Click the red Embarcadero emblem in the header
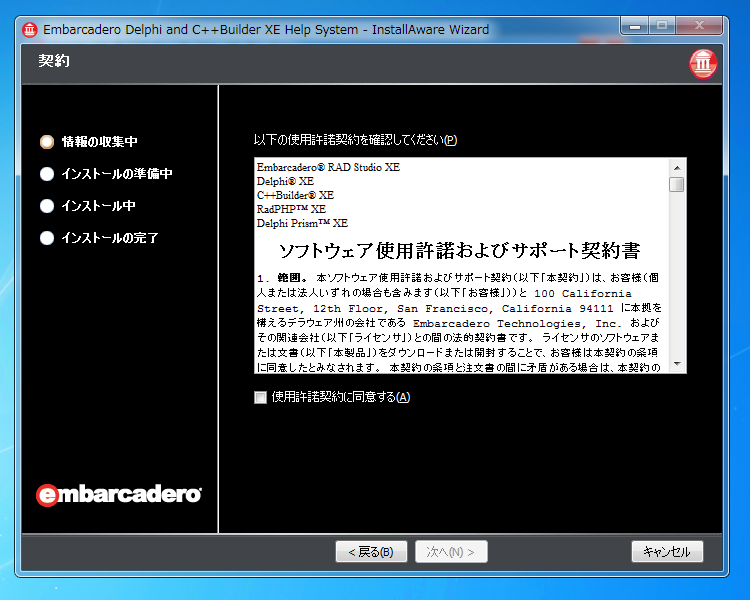This screenshot has height=600, width=750. pyautogui.click(x=703, y=64)
